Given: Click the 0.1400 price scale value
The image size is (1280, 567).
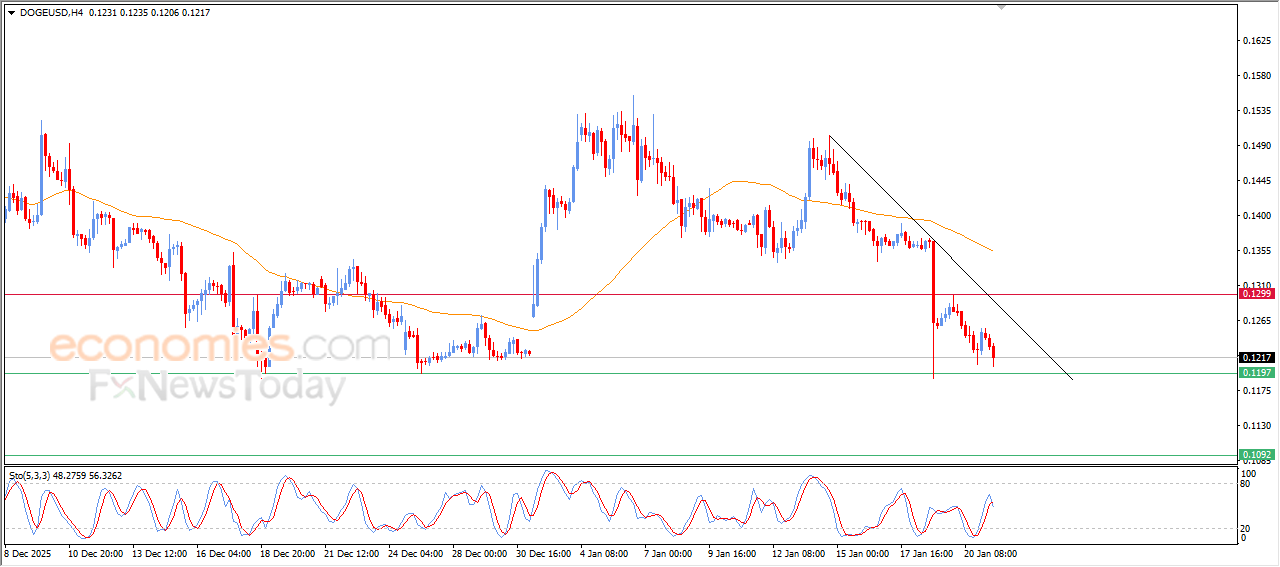Looking at the screenshot, I should pyautogui.click(x=1255, y=216).
